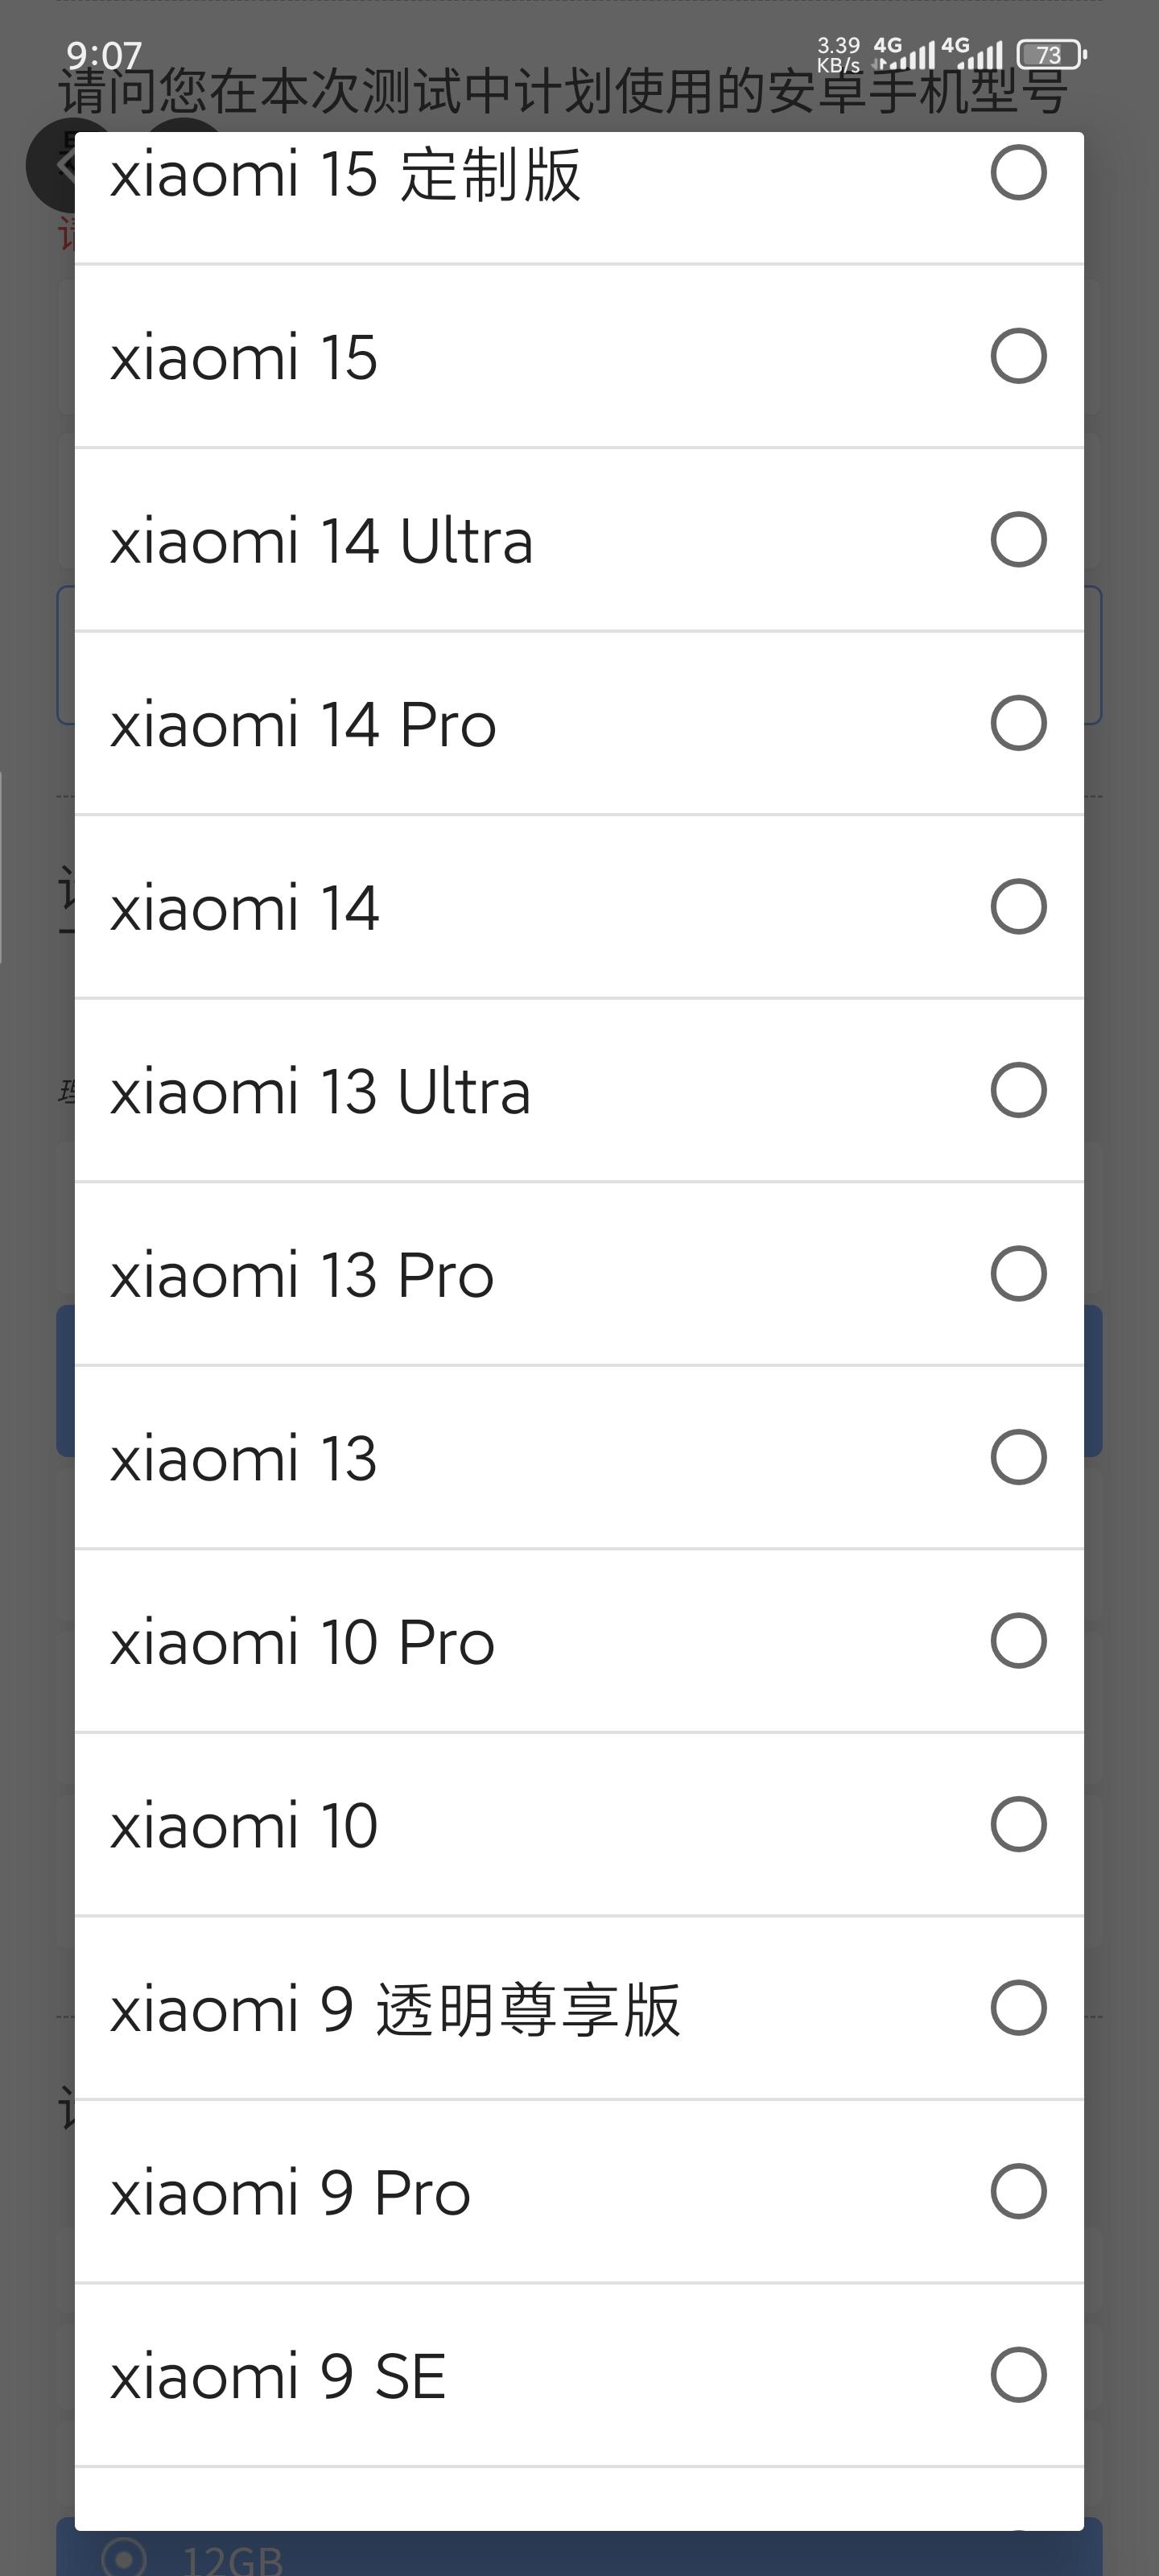Viewport: 1159px width, 2576px height.
Task: Click the 'xiaomi 13 Pro' option text
Action: click(x=302, y=1275)
